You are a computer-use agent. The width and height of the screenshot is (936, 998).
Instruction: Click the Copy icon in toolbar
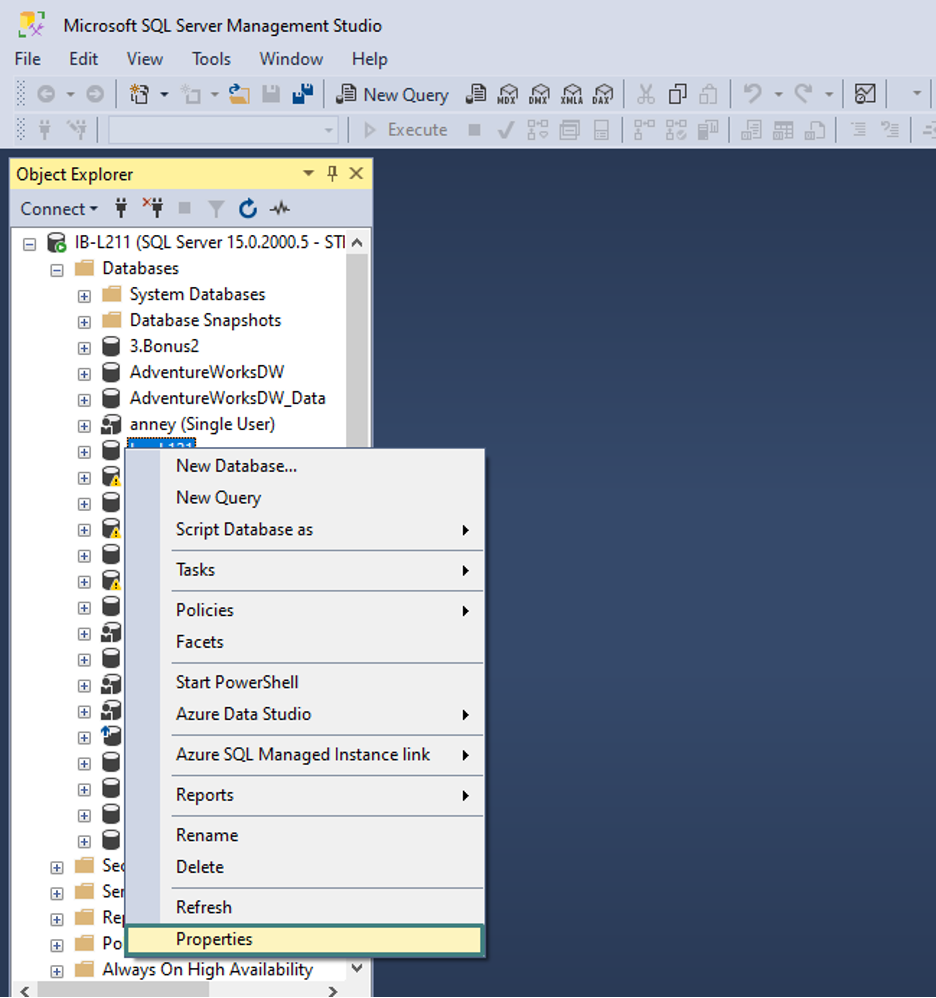coord(678,94)
